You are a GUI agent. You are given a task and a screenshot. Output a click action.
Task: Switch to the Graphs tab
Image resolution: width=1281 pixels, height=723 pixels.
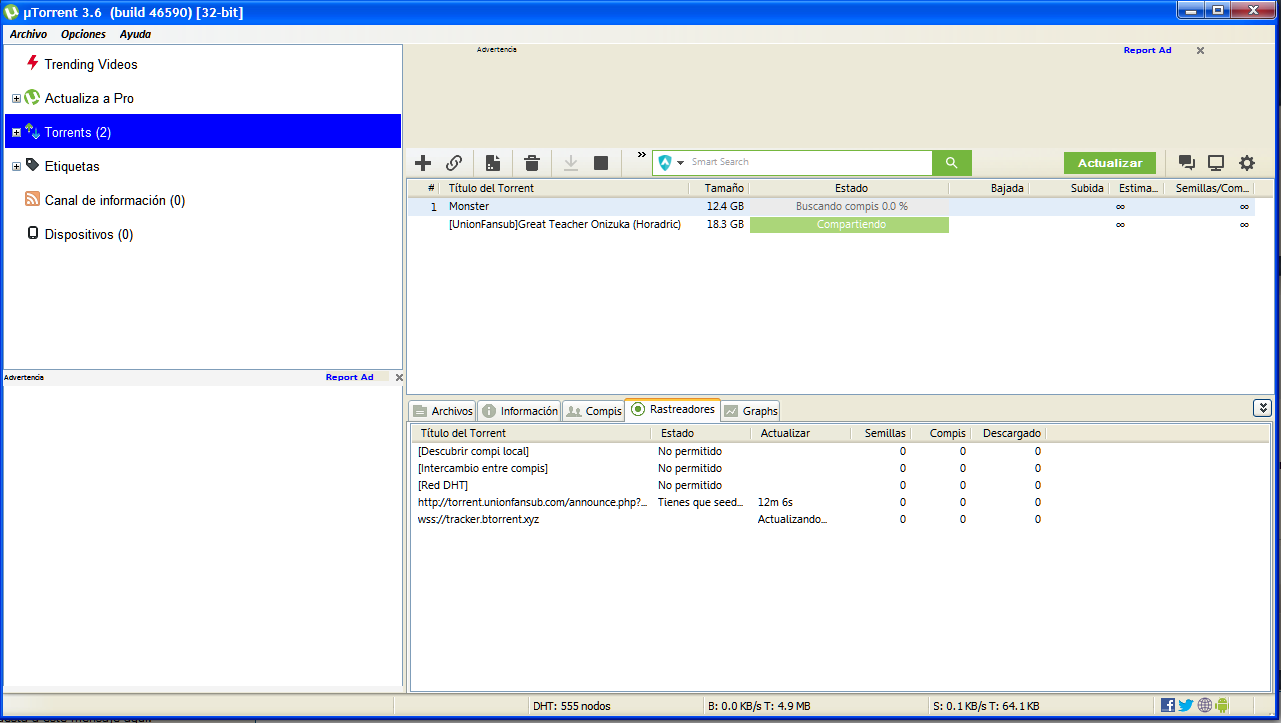[750, 411]
